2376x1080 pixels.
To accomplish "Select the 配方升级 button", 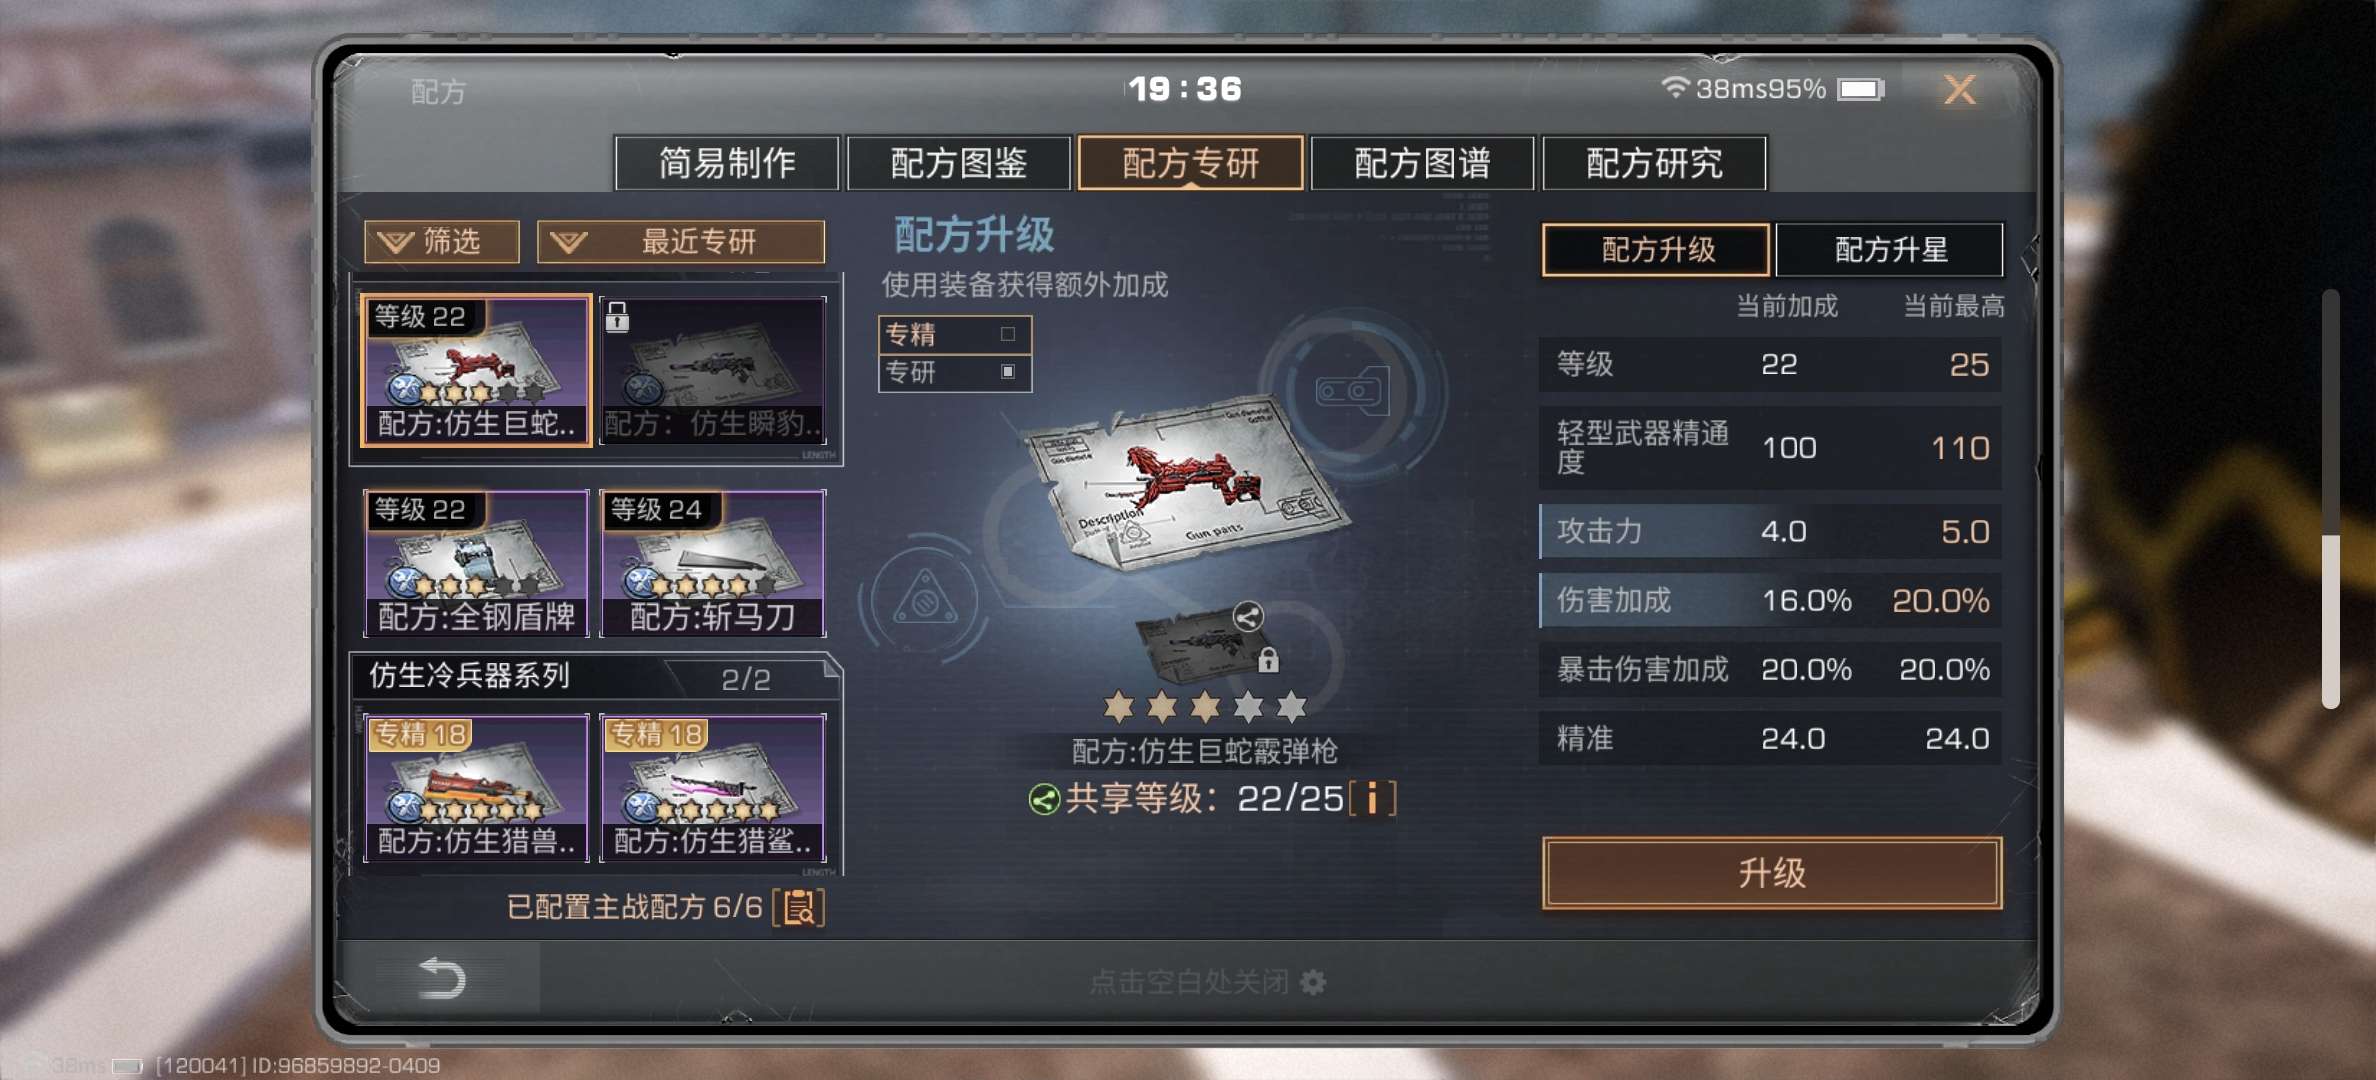I will pyautogui.click(x=1657, y=249).
